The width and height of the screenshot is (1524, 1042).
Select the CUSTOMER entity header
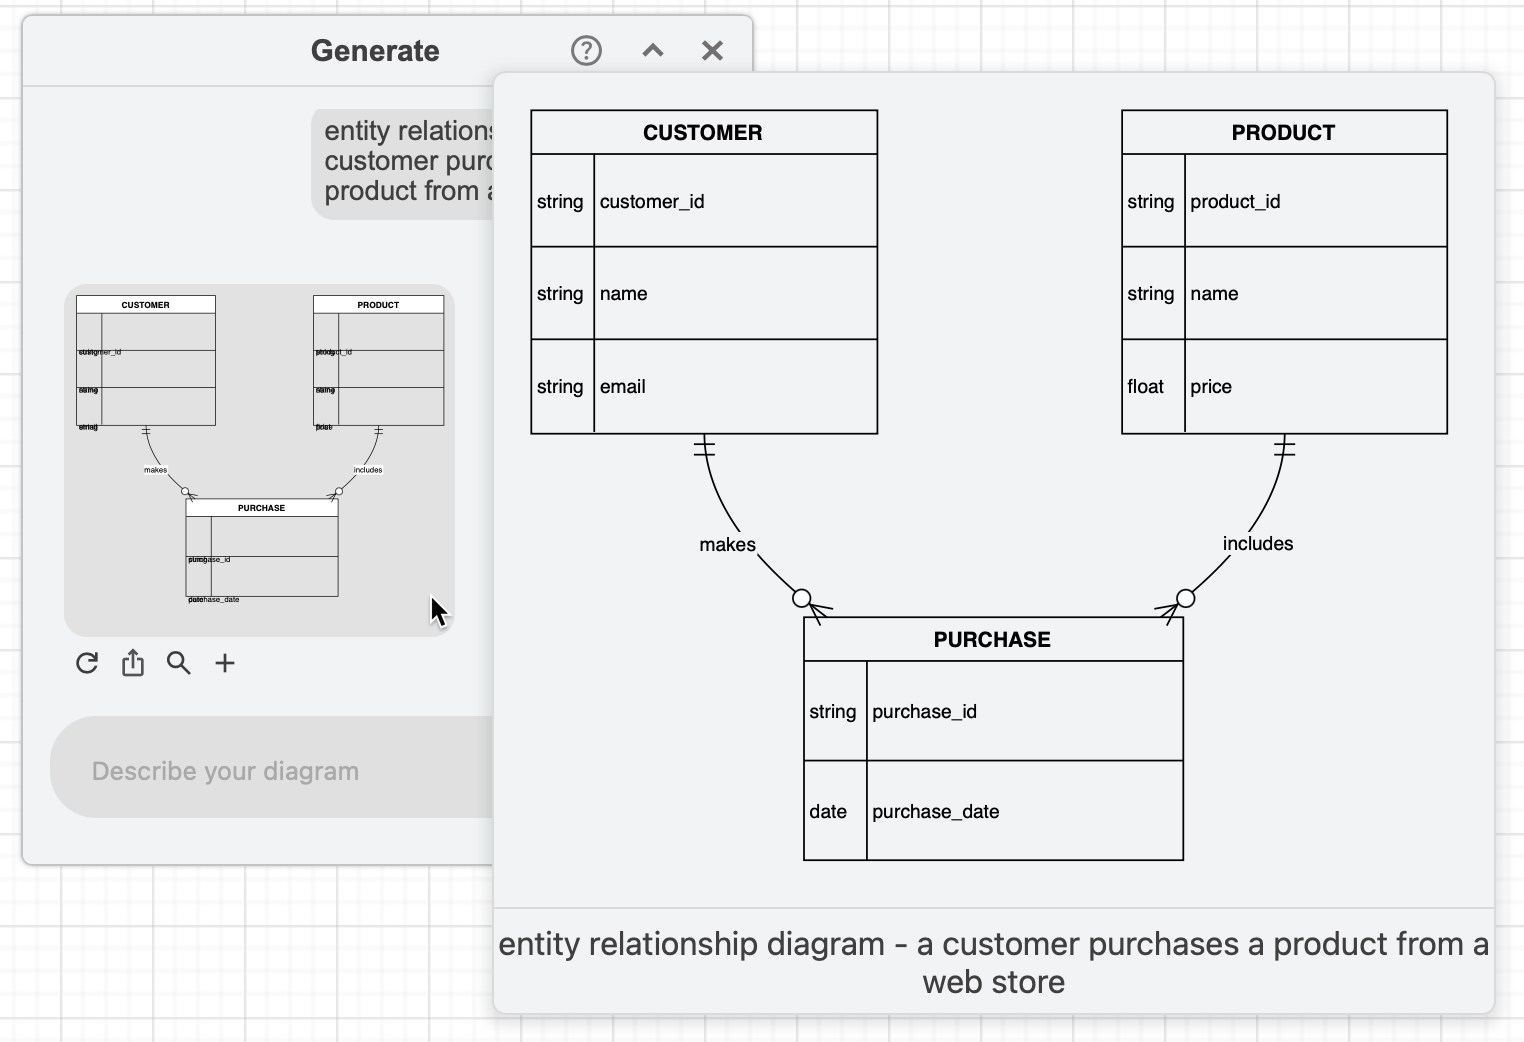(703, 131)
